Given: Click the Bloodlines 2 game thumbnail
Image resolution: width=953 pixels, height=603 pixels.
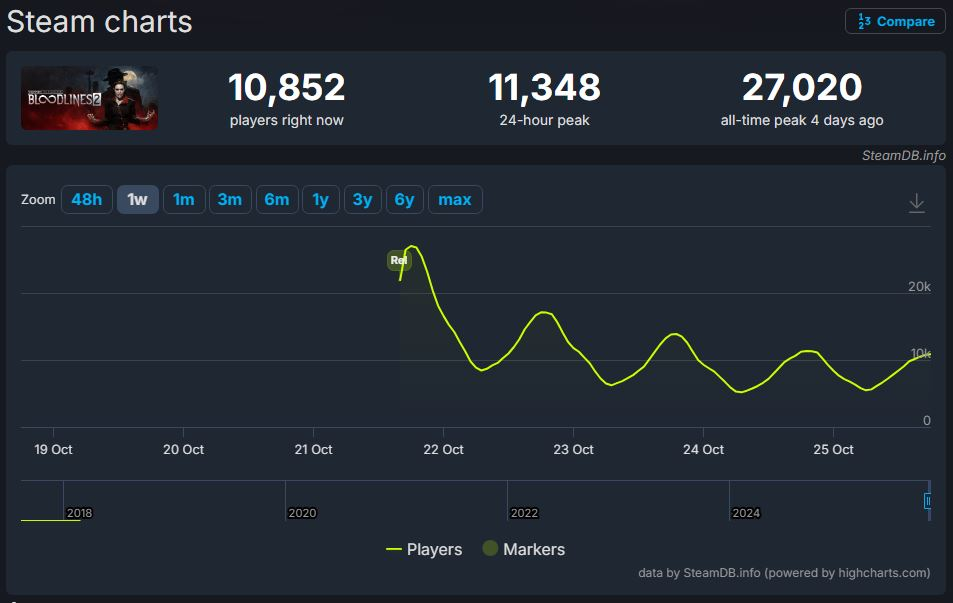Looking at the screenshot, I should tap(89, 98).
